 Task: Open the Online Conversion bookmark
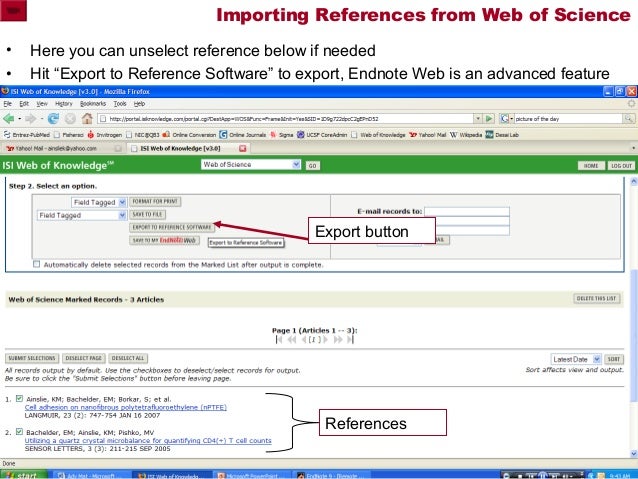tap(189, 135)
